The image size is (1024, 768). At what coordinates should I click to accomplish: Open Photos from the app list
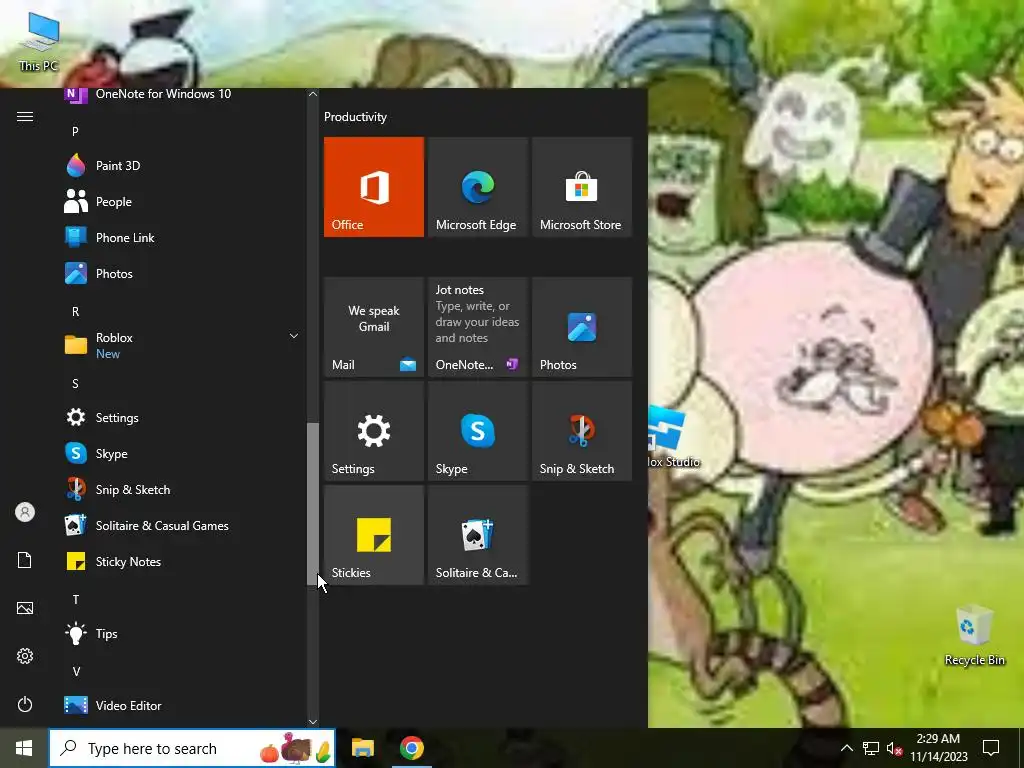181,274
